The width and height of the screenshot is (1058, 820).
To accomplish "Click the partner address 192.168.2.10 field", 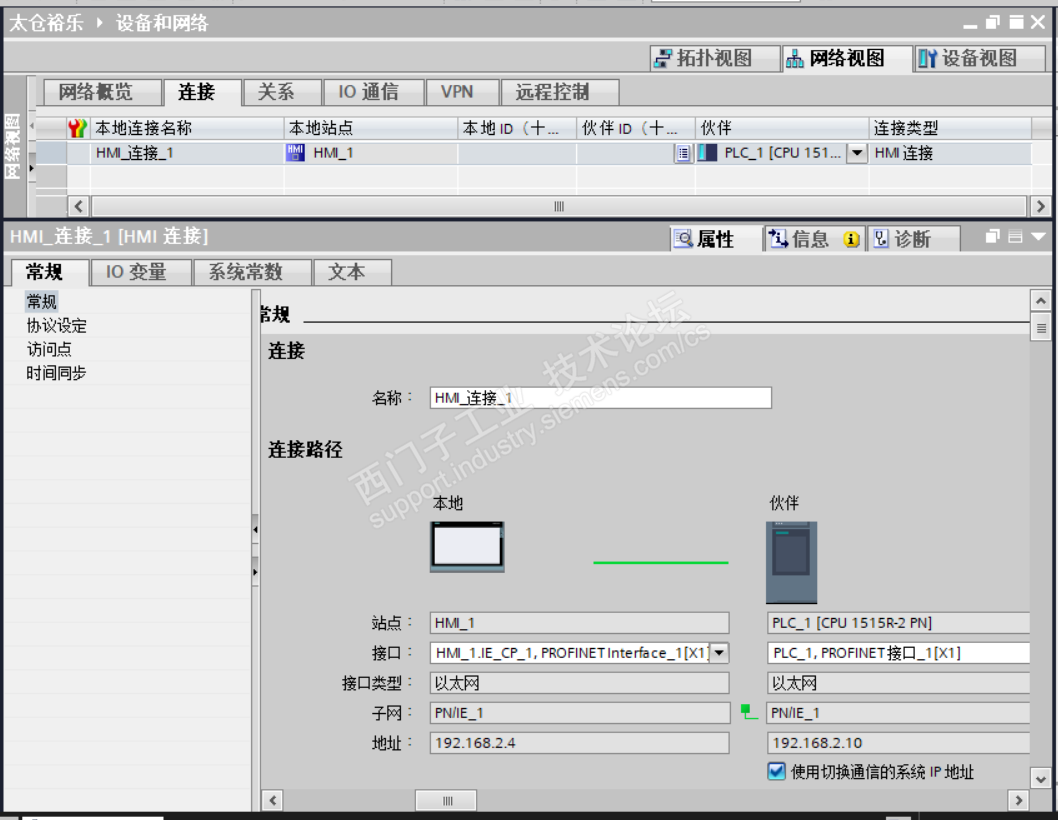I will 898,743.
